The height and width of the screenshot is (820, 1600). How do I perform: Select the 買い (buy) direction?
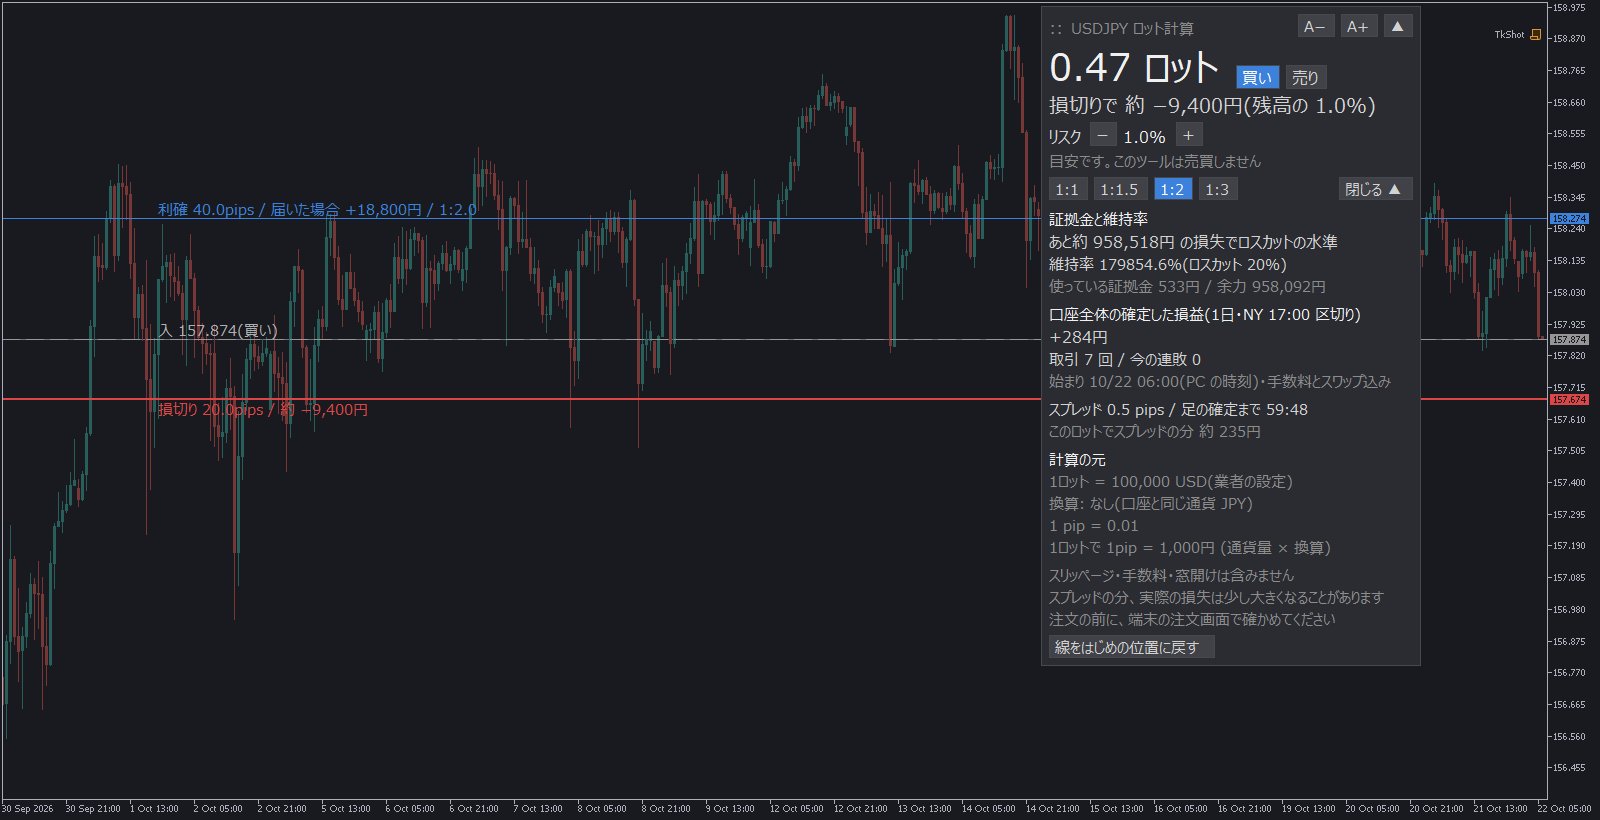pyautogui.click(x=1257, y=78)
